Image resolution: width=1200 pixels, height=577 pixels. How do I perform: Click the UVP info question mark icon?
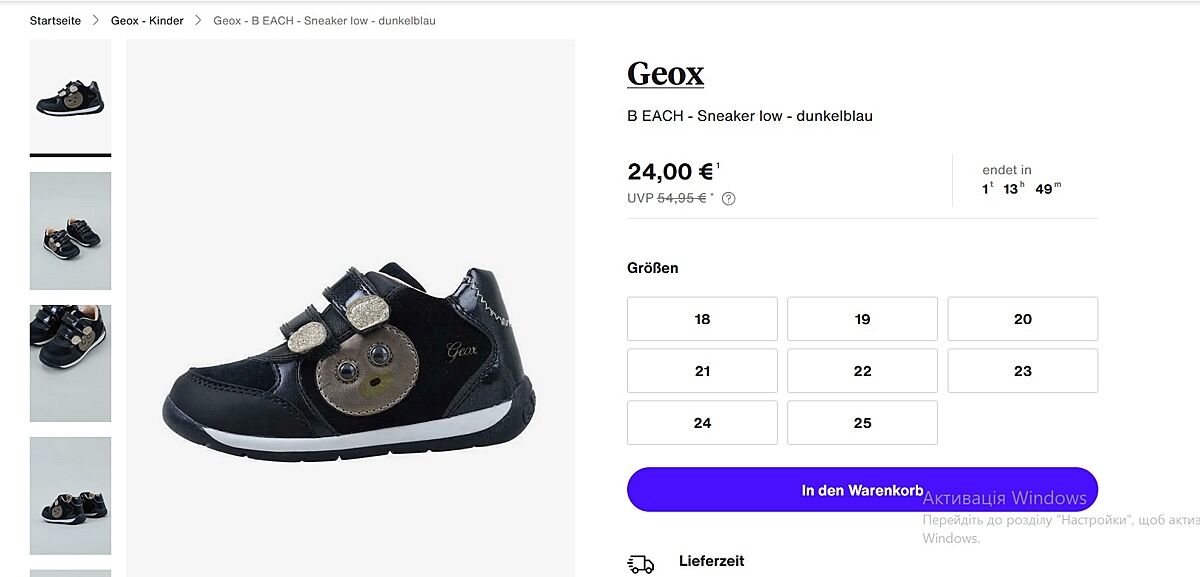pos(729,198)
